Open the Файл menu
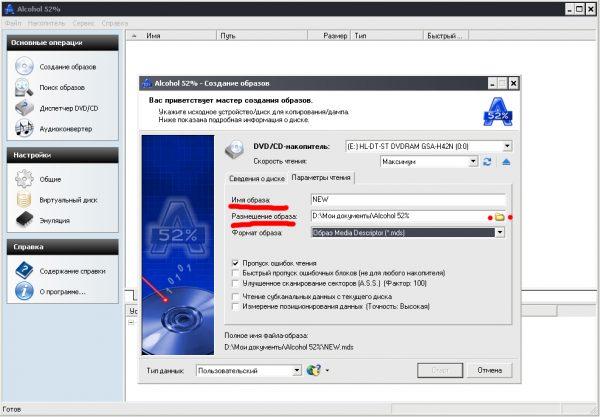The width and height of the screenshot is (600, 417). pyautogui.click(x=13, y=23)
